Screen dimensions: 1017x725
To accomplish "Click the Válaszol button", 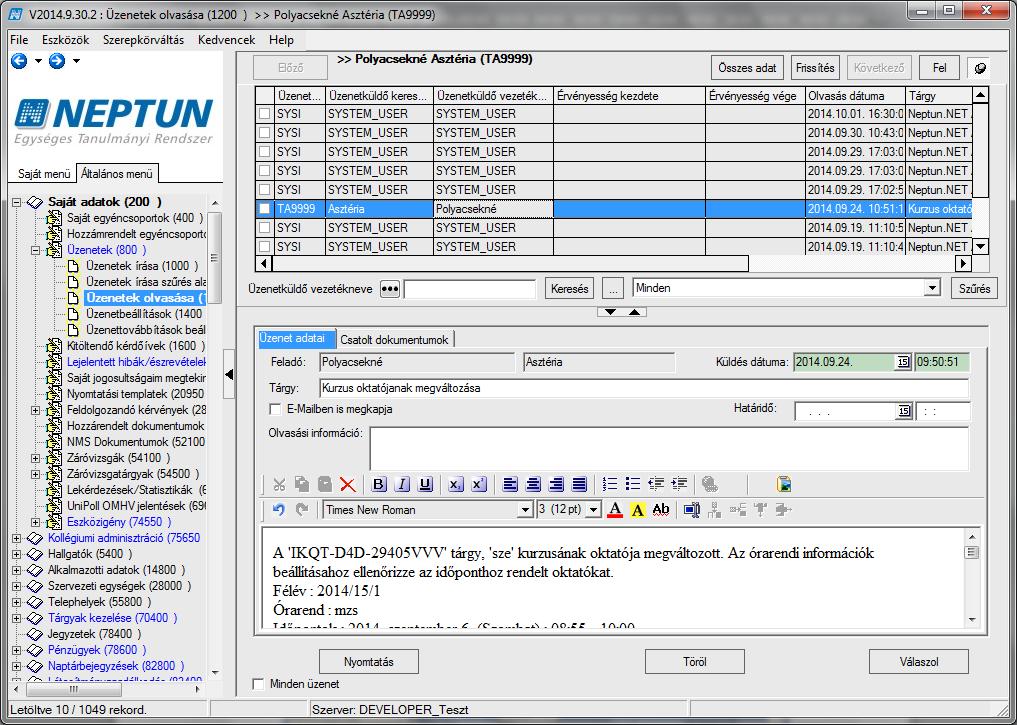I will pos(919,662).
